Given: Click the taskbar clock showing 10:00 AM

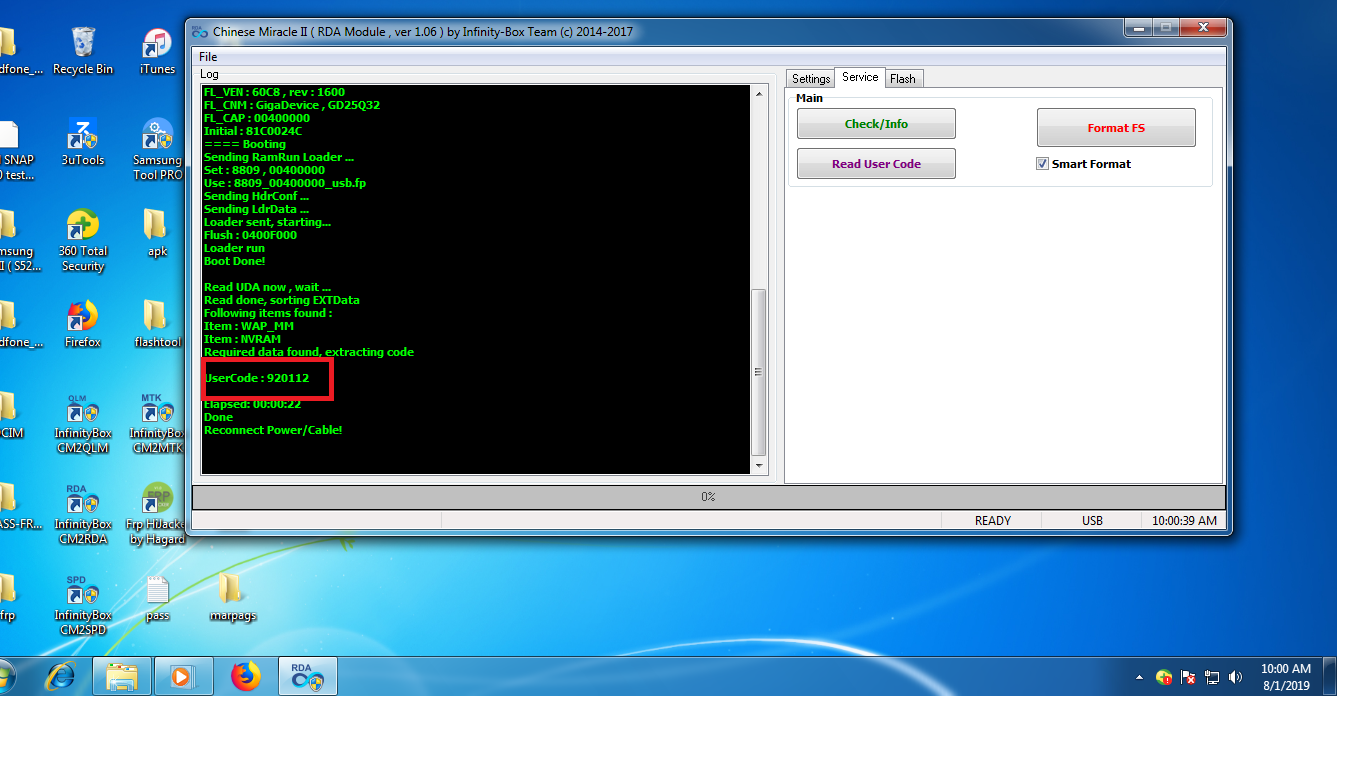Looking at the screenshot, I should 1285,677.
